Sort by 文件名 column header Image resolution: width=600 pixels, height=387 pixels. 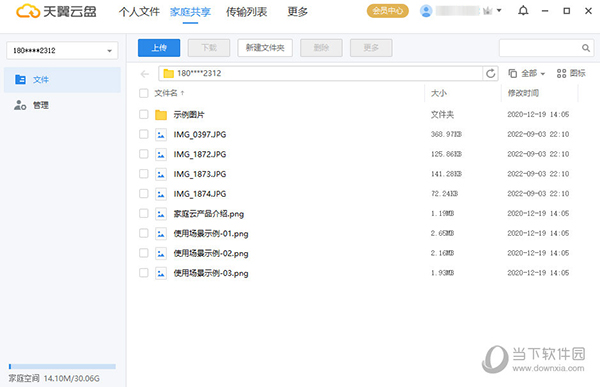click(169, 93)
